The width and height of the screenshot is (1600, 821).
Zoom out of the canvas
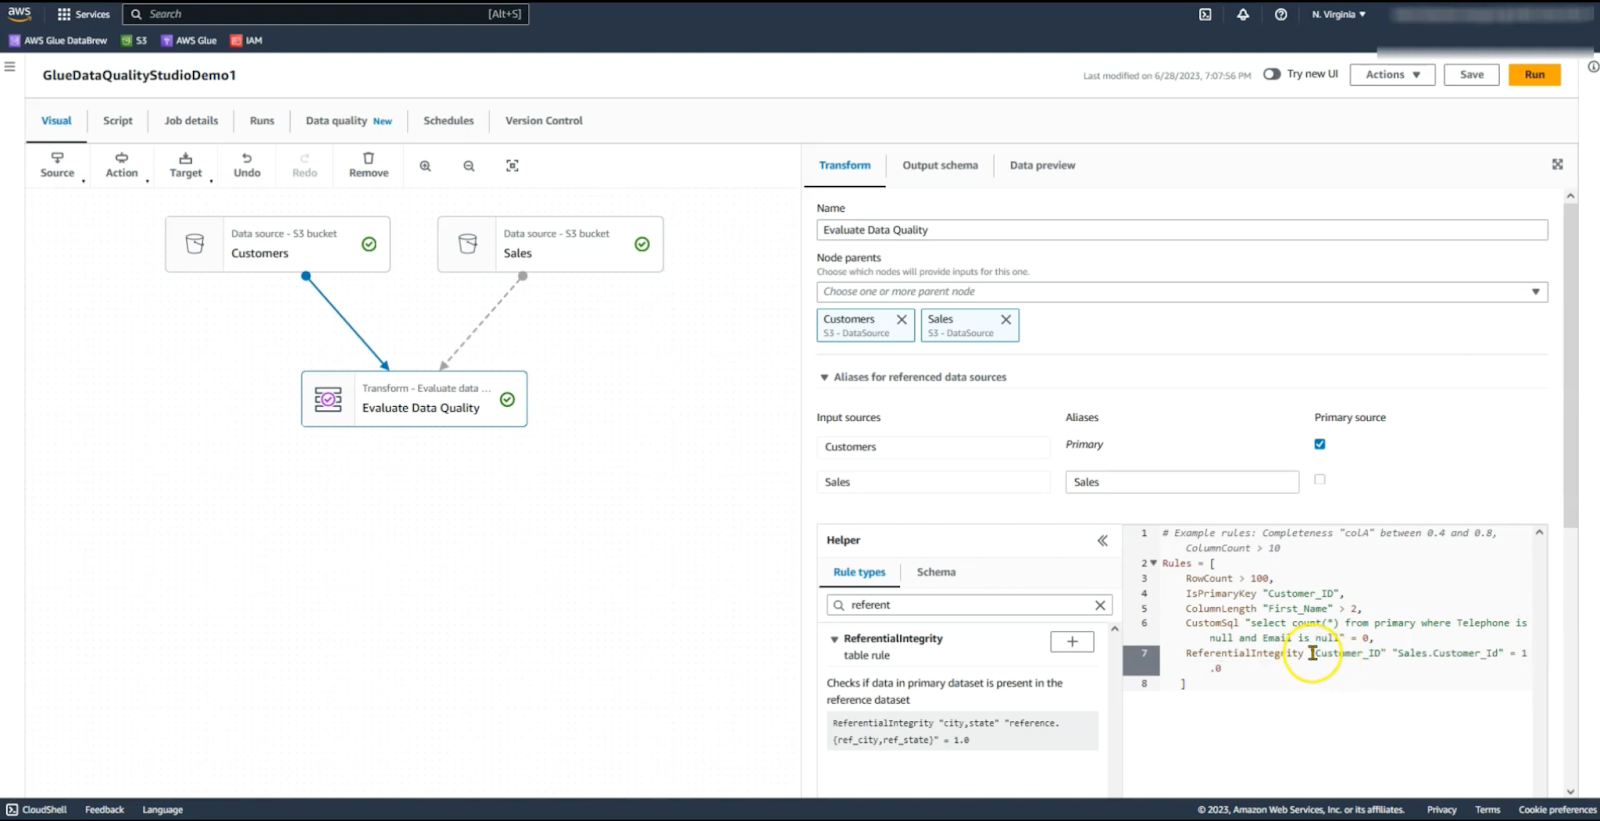(469, 166)
